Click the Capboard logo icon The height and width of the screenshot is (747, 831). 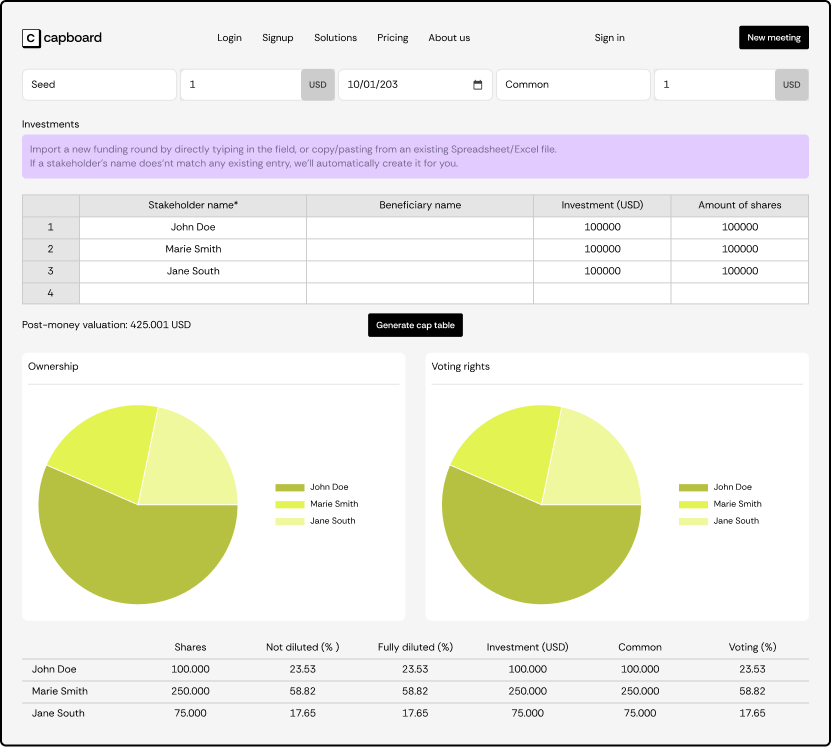click(31, 38)
